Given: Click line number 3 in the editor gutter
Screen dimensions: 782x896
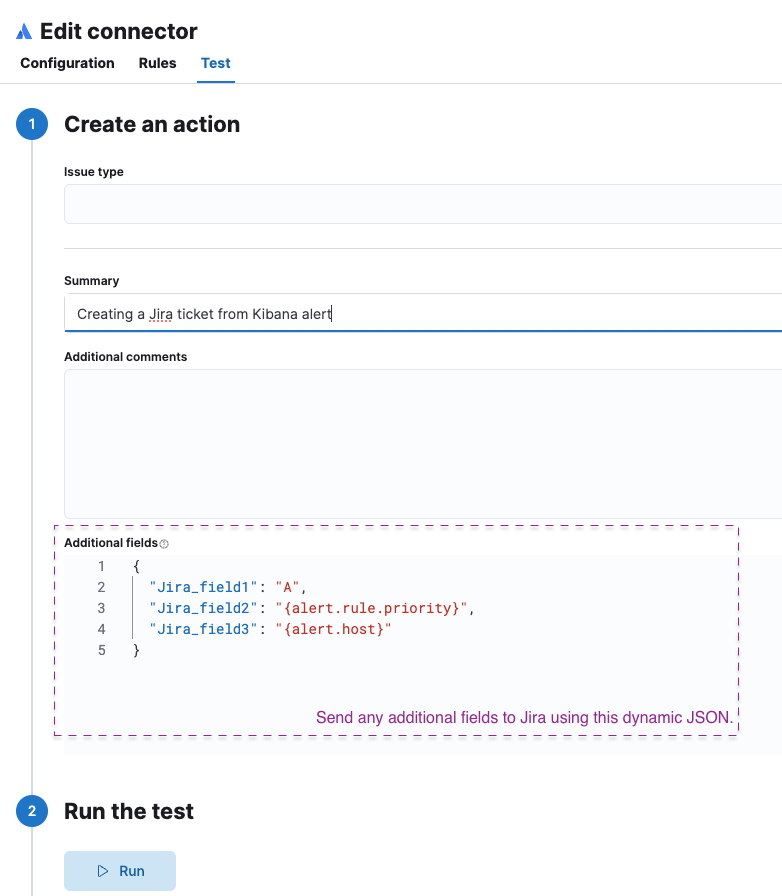Looking at the screenshot, I should point(101,608).
